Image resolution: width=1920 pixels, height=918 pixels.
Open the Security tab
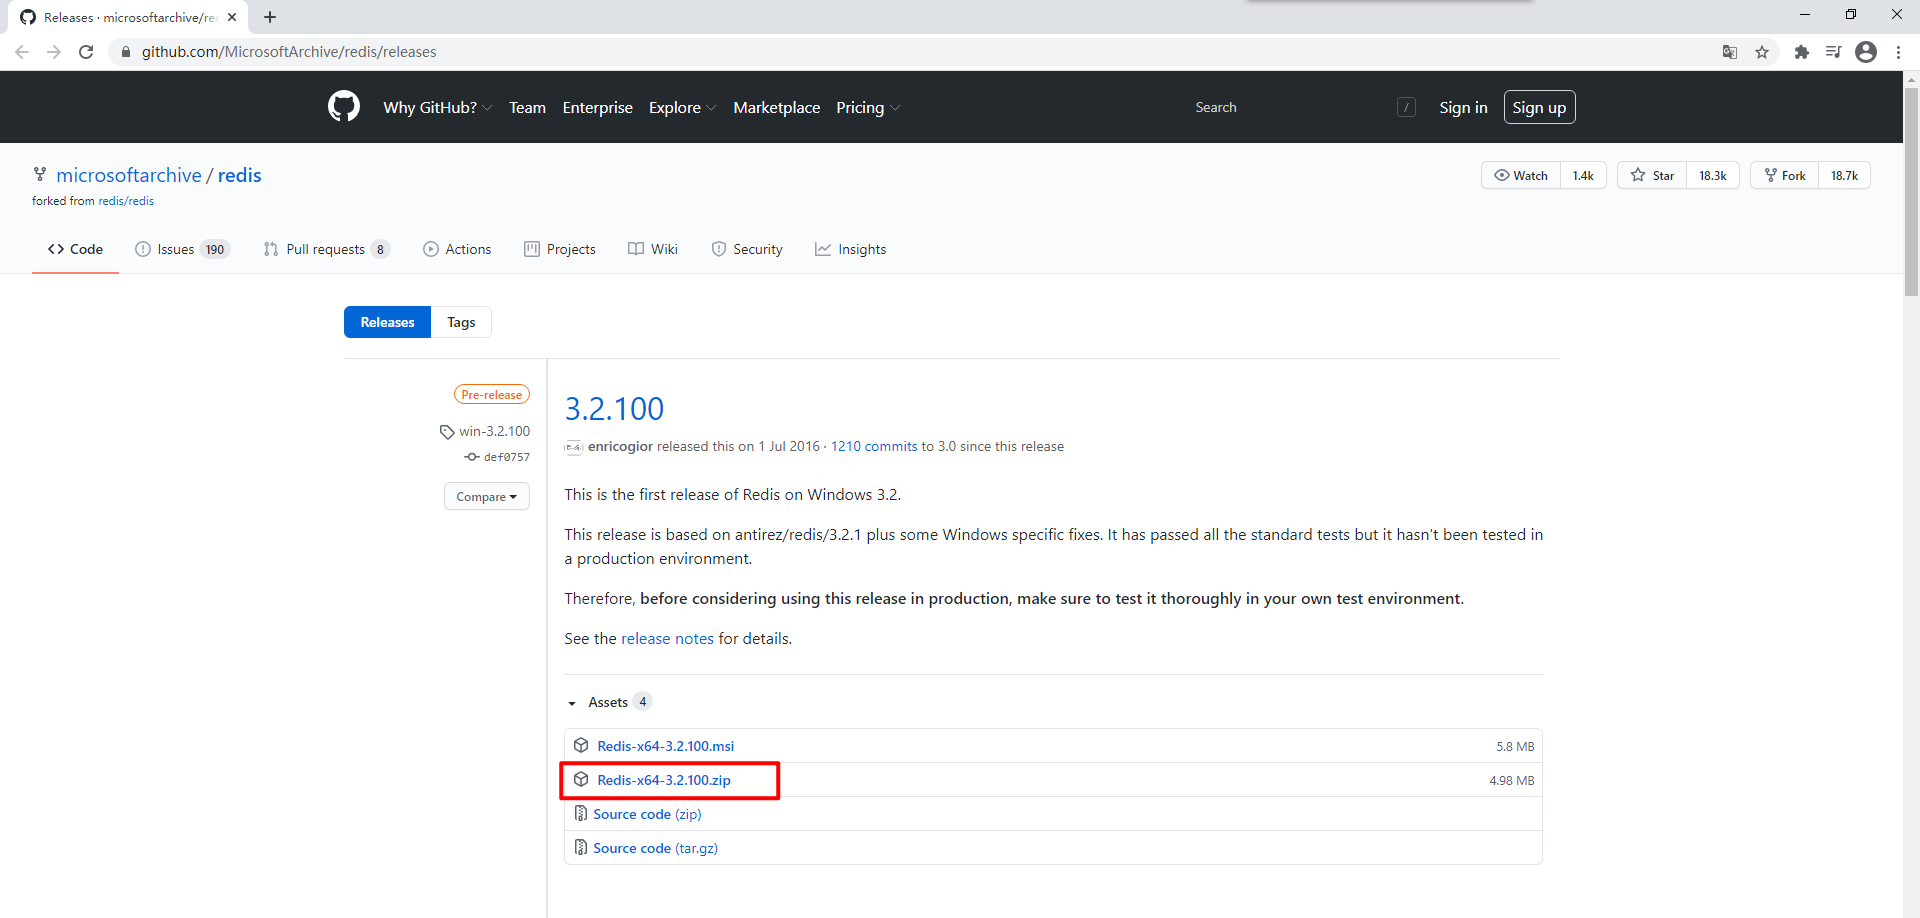[x=747, y=249]
